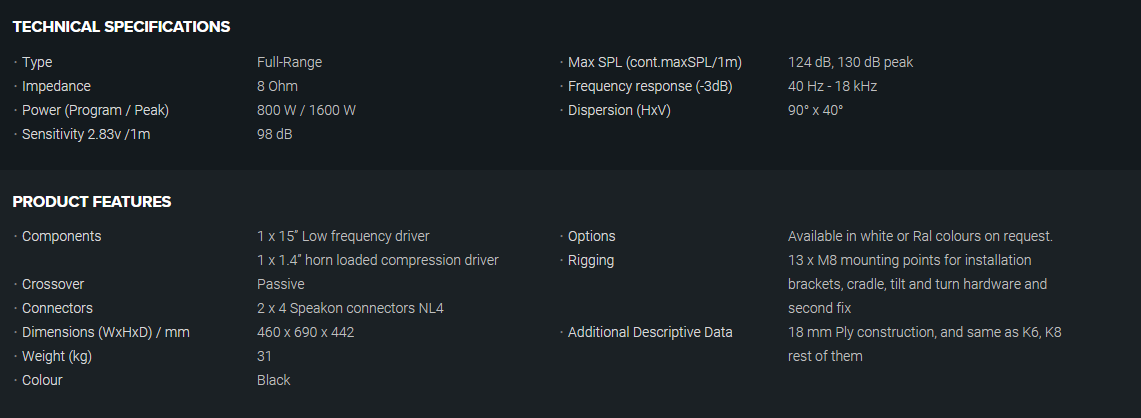Click the 460 x 690 x 442 dimensions value

305,332
